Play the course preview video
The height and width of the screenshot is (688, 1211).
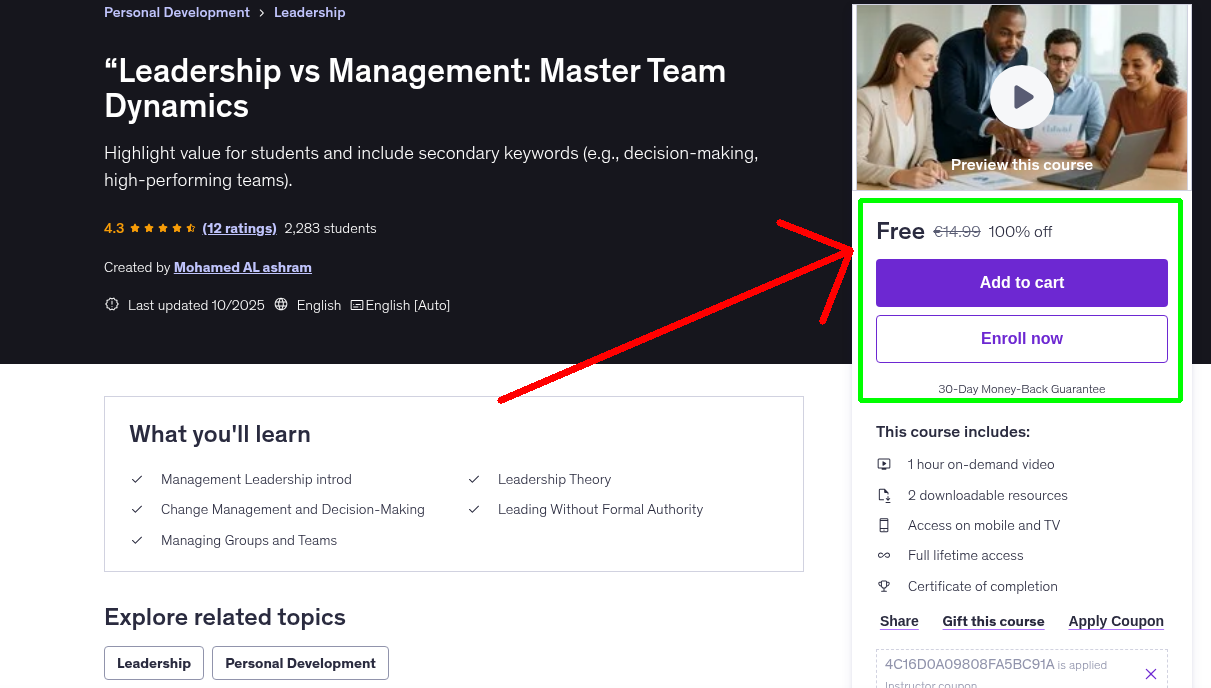click(1021, 96)
